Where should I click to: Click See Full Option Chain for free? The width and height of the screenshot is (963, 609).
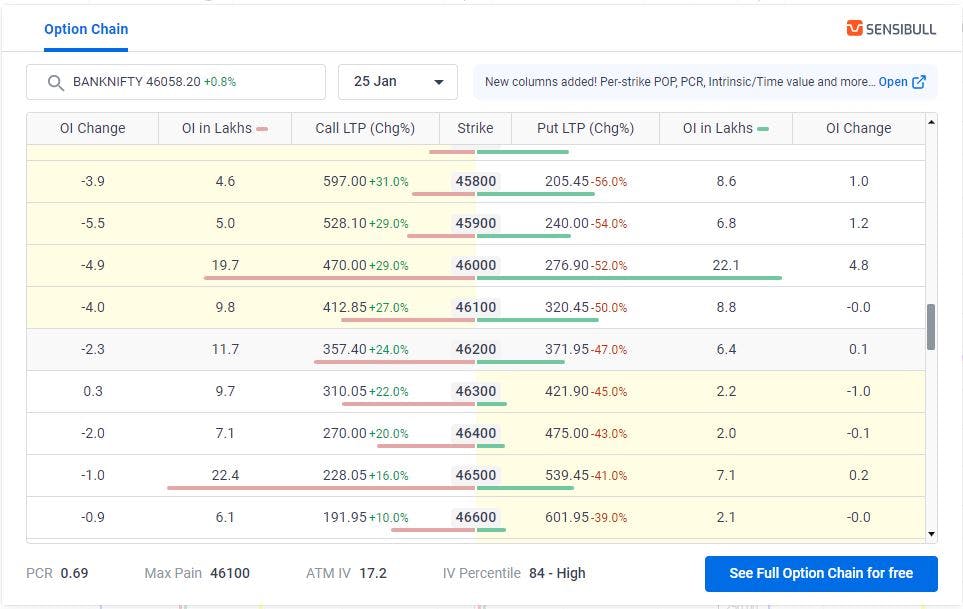tap(821, 573)
